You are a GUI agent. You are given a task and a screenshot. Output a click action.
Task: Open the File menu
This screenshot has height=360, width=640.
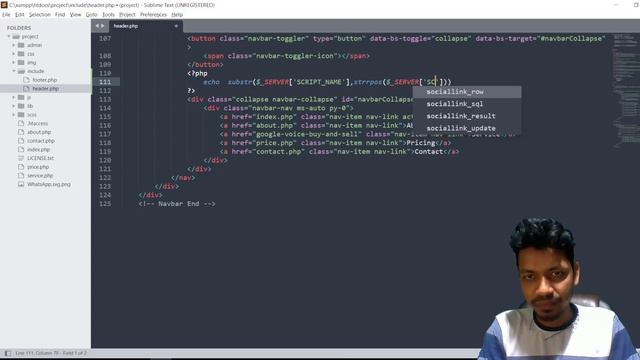(6, 14)
